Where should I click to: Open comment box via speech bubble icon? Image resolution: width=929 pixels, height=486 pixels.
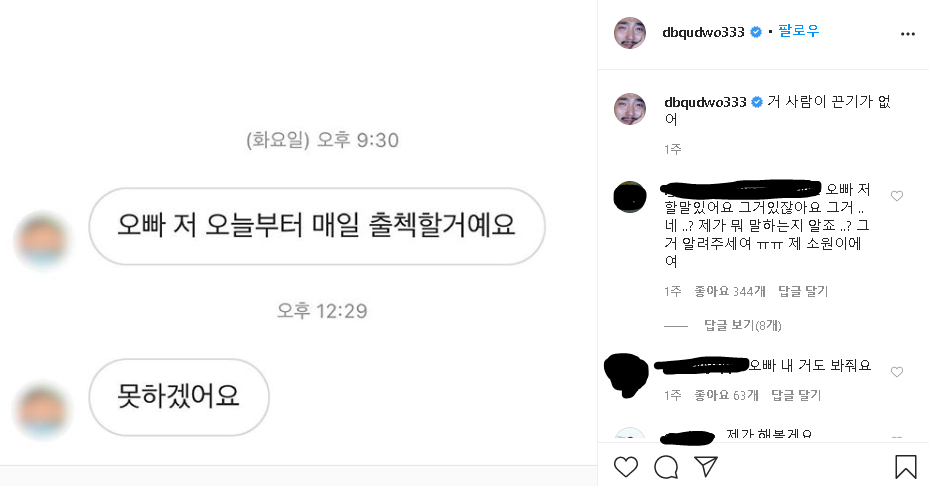tap(666, 467)
